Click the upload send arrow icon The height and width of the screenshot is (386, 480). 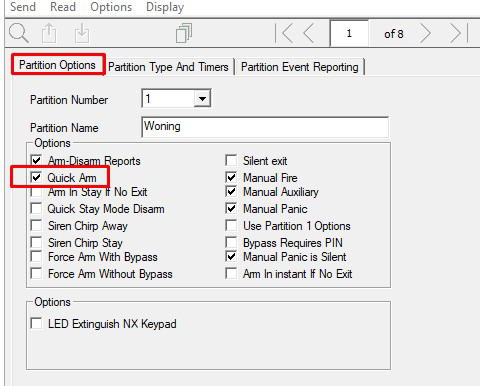[49, 33]
